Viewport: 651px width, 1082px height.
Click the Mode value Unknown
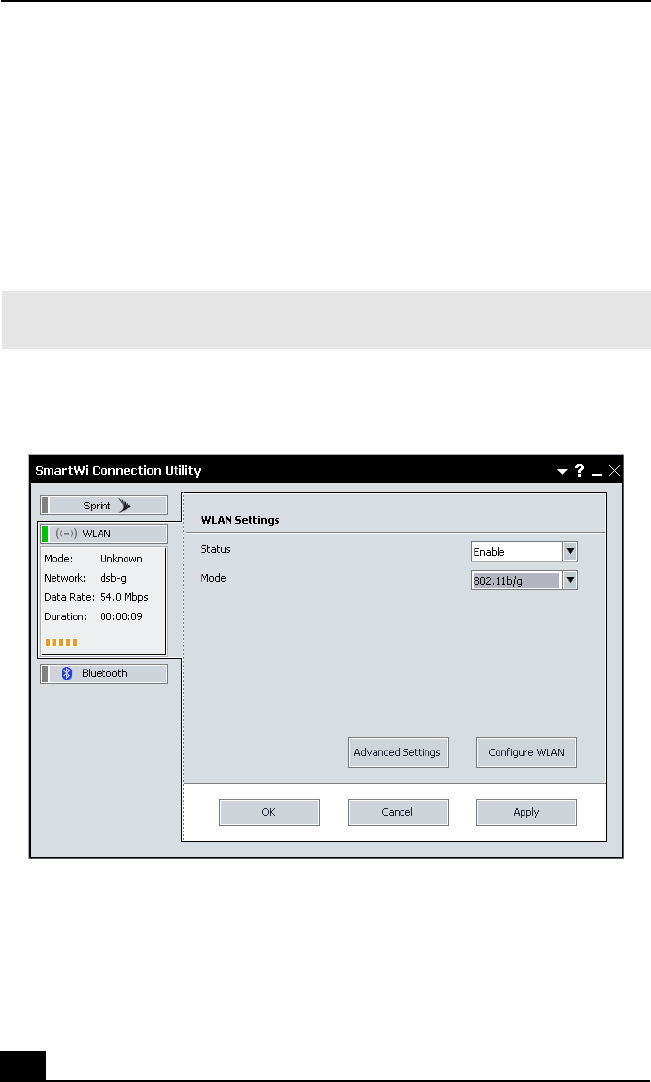click(x=122, y=558)
